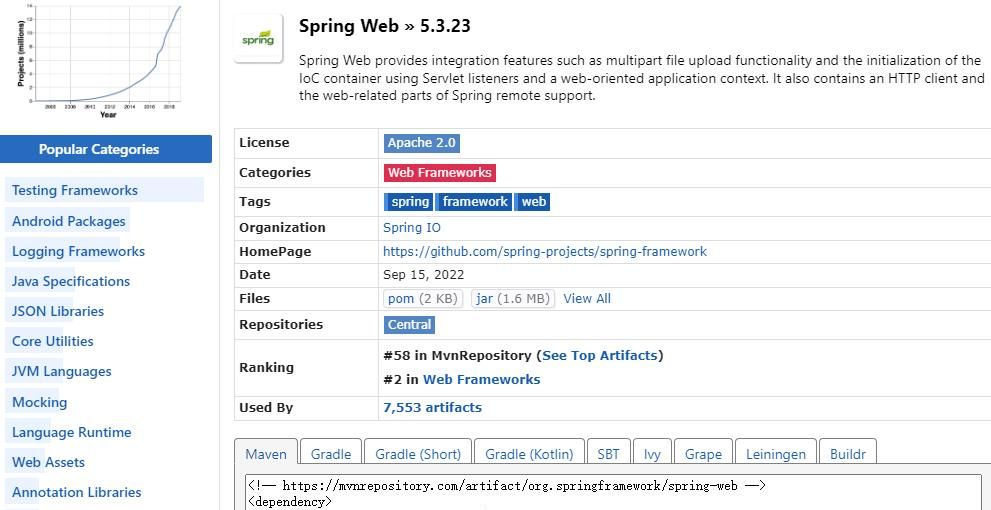Click the Spring logo icon

point(258,39)
